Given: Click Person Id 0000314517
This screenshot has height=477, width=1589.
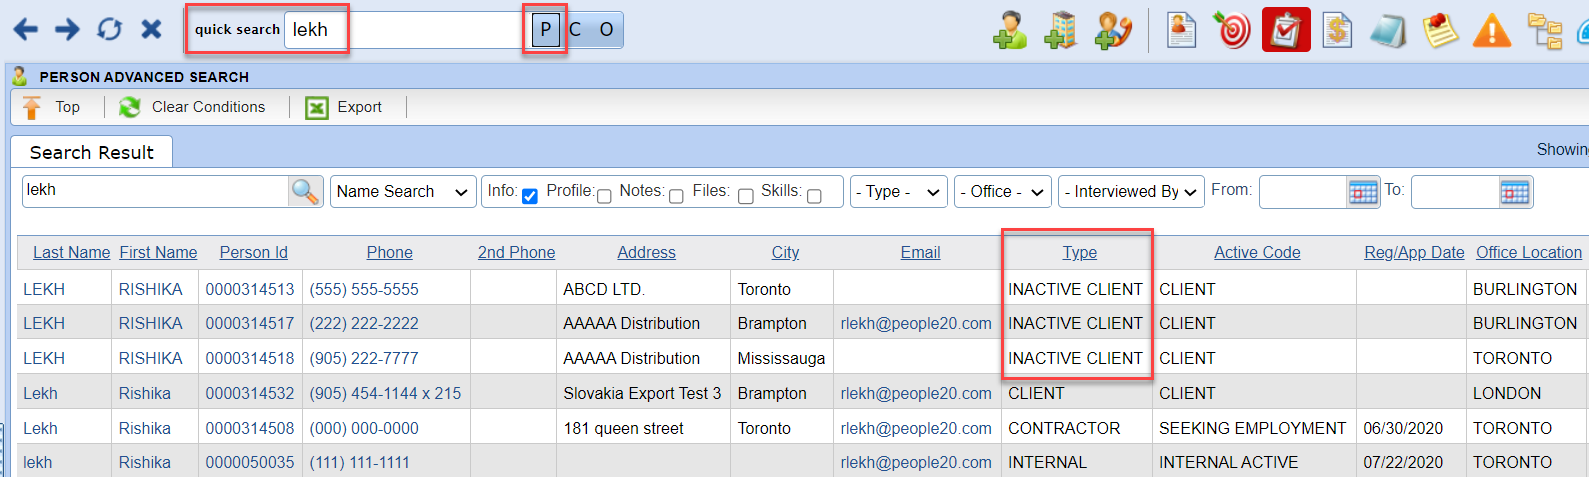Looking at the screenshot, I should (x=250, y=323).
